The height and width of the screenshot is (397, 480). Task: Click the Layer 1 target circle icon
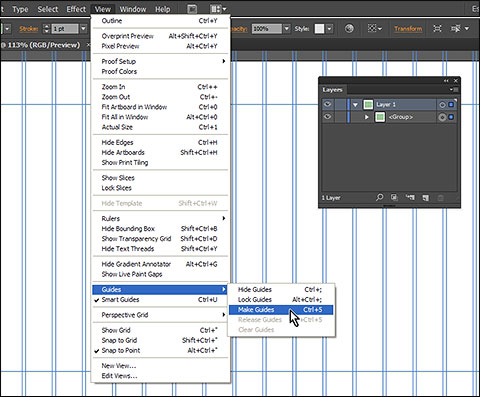442,105
